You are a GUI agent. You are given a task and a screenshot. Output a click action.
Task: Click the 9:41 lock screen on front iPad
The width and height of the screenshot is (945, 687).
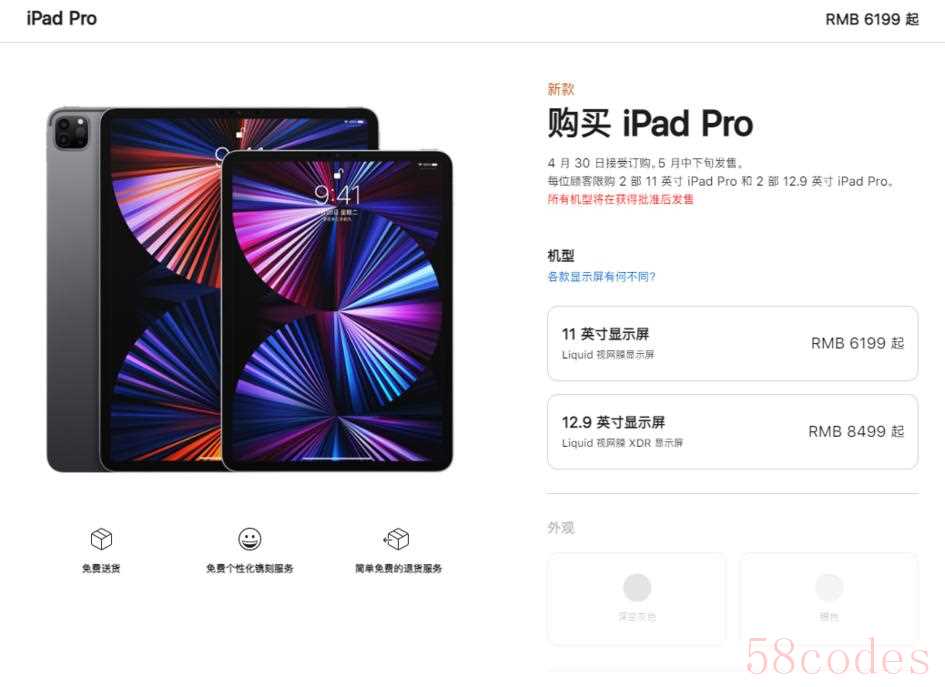pyautogui.click(x=338, y=194)
